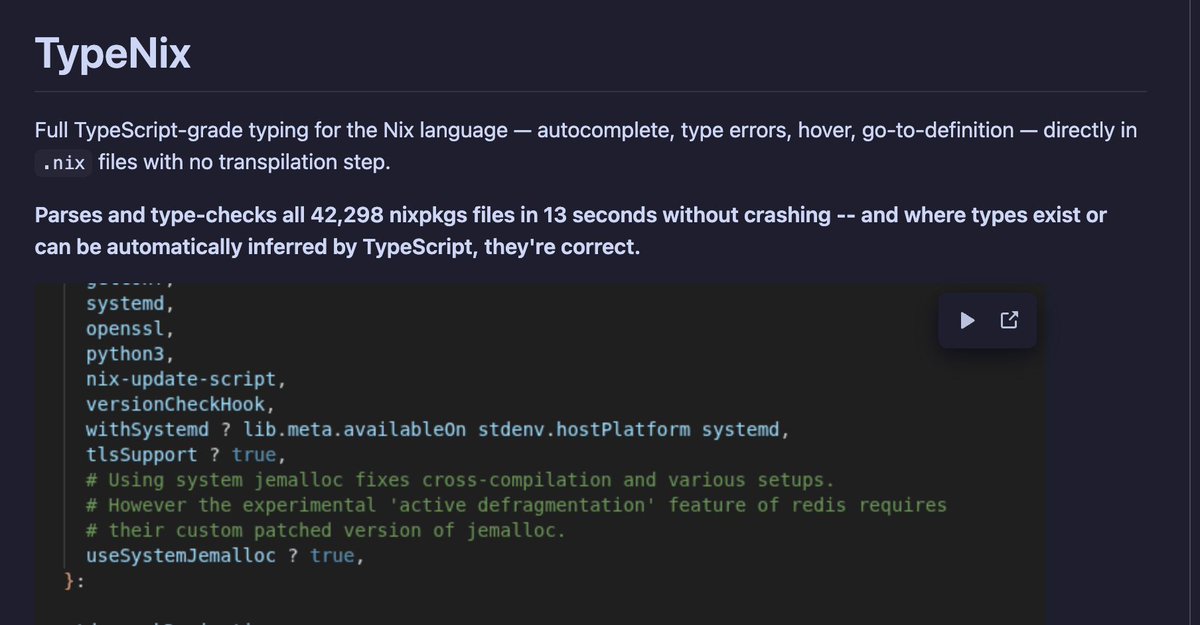Image resolution: width=1200 pixels, height=625 pixels.
Task: Click the TypeNix heading
Action: tap(112, 53)
